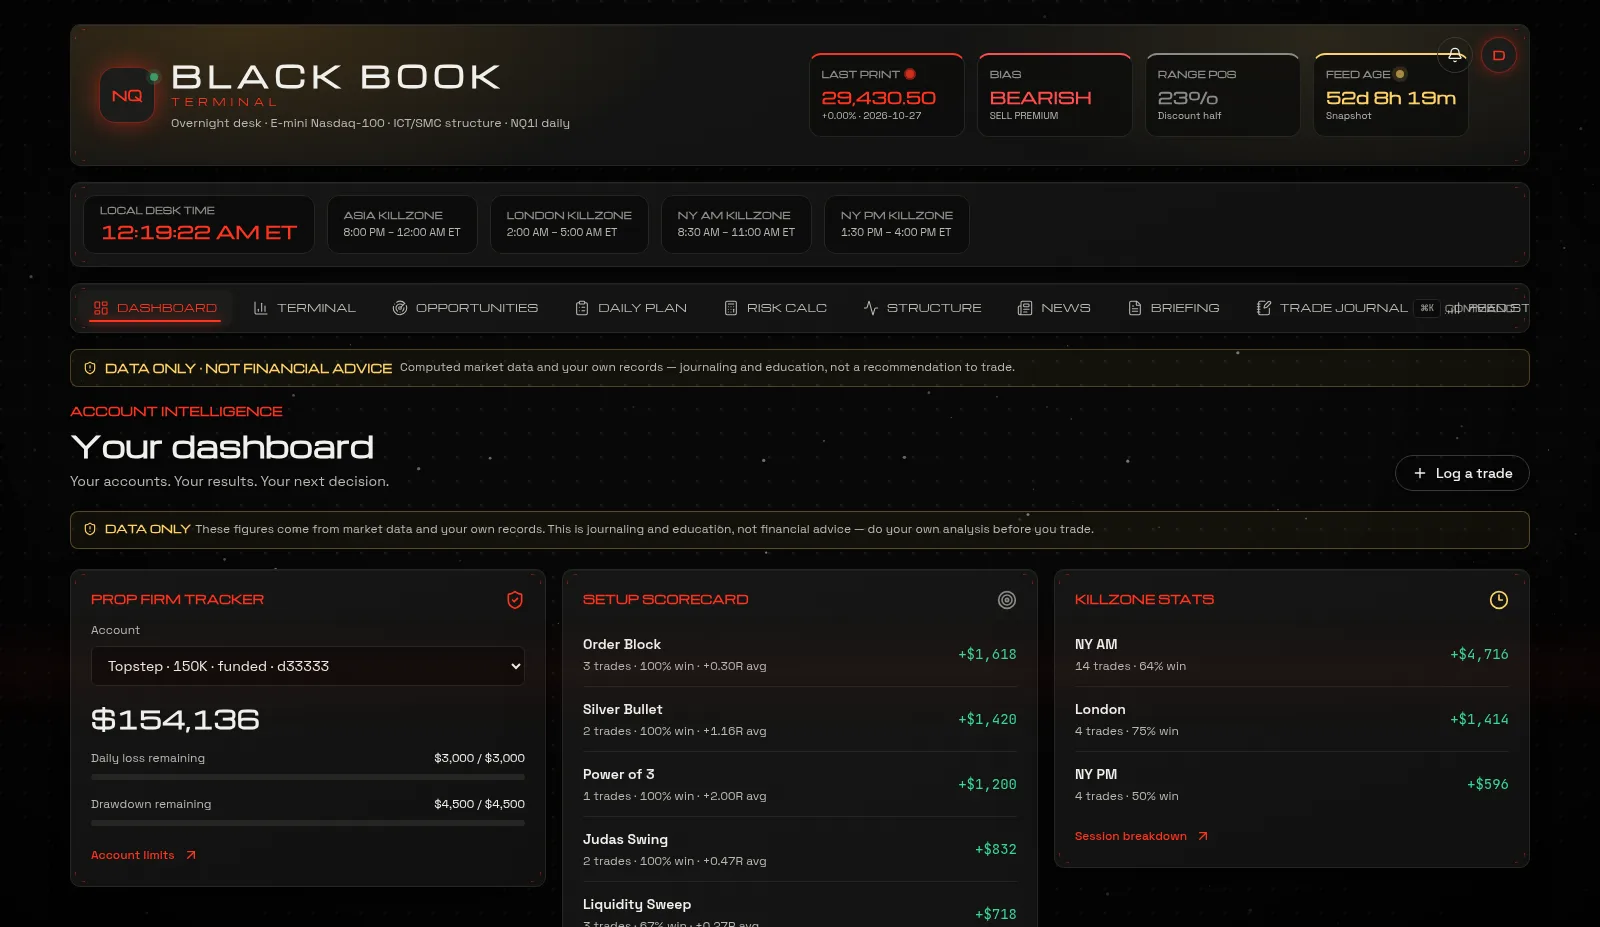Screen dimensions: 1600x927
Task: Click the Daily loss remaining progress bar
Action: pos(308,777)
